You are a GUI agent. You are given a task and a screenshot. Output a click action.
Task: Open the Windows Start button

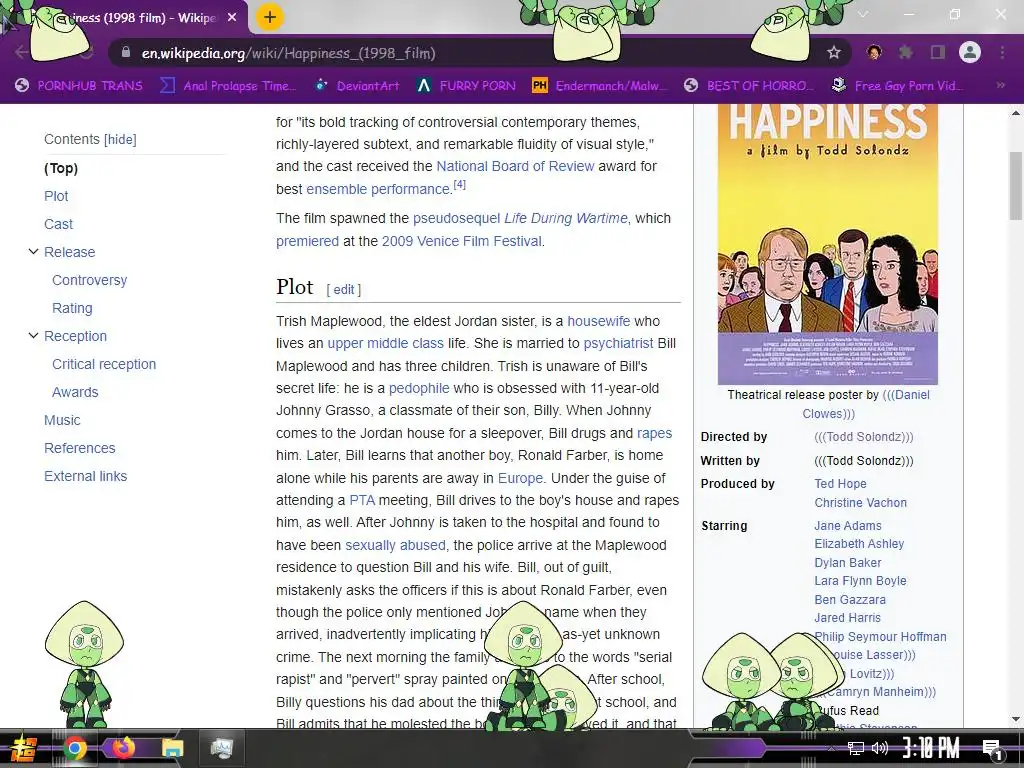[x=22, y=748]
